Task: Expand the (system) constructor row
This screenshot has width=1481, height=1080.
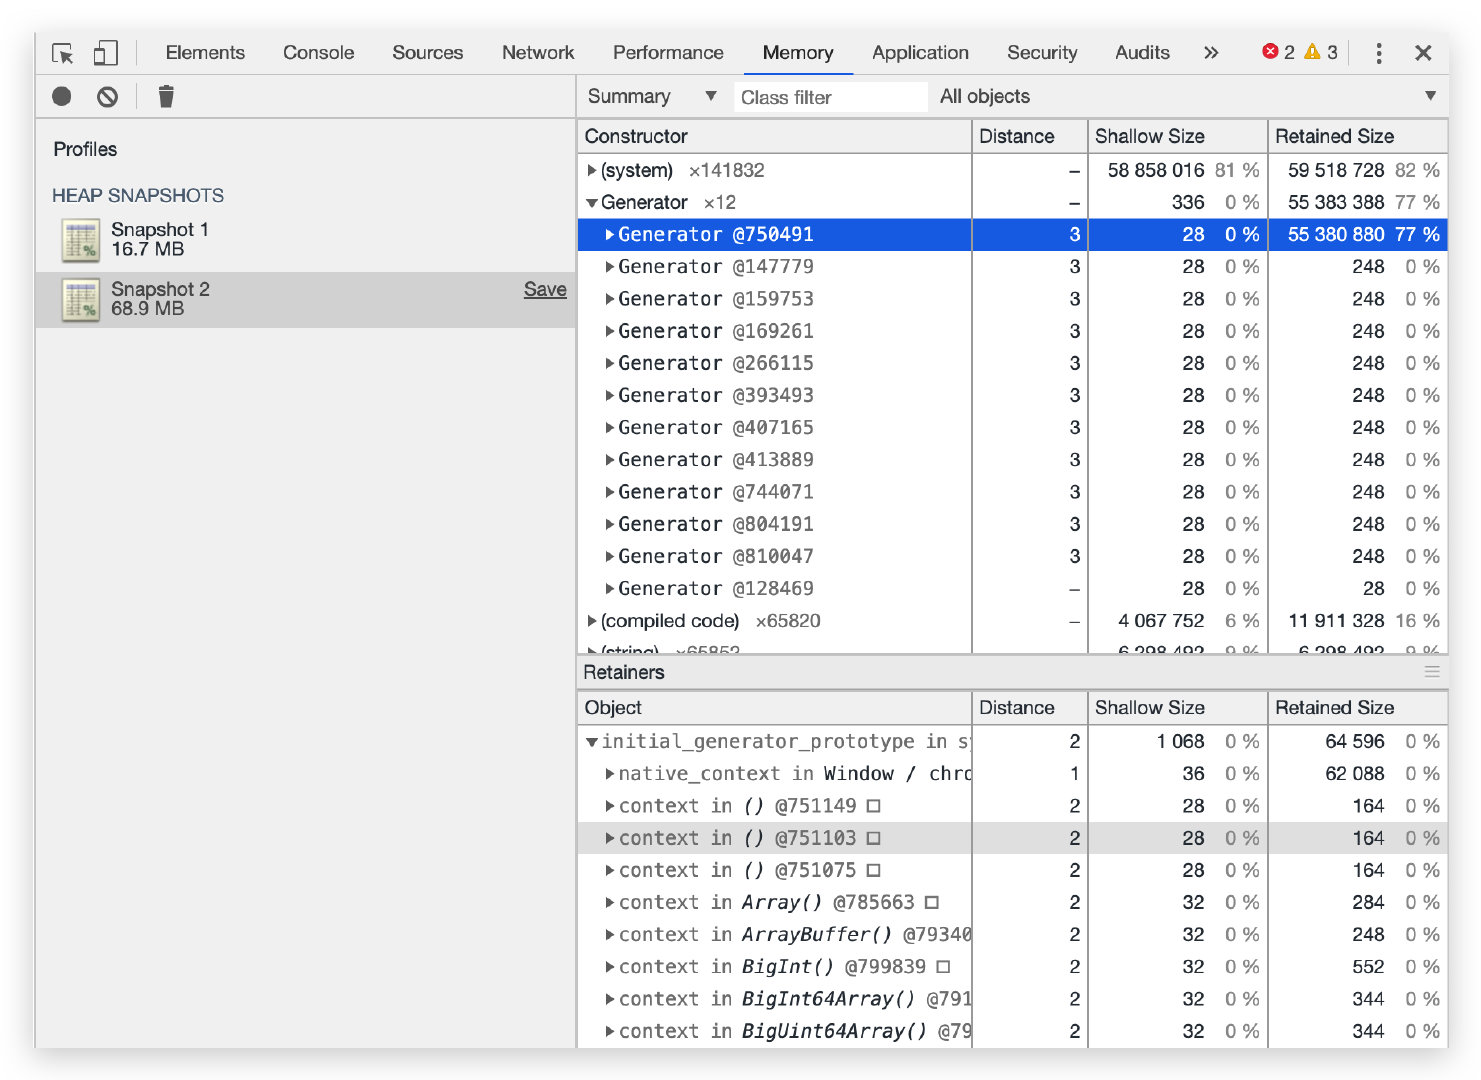Action: (591, 171)
